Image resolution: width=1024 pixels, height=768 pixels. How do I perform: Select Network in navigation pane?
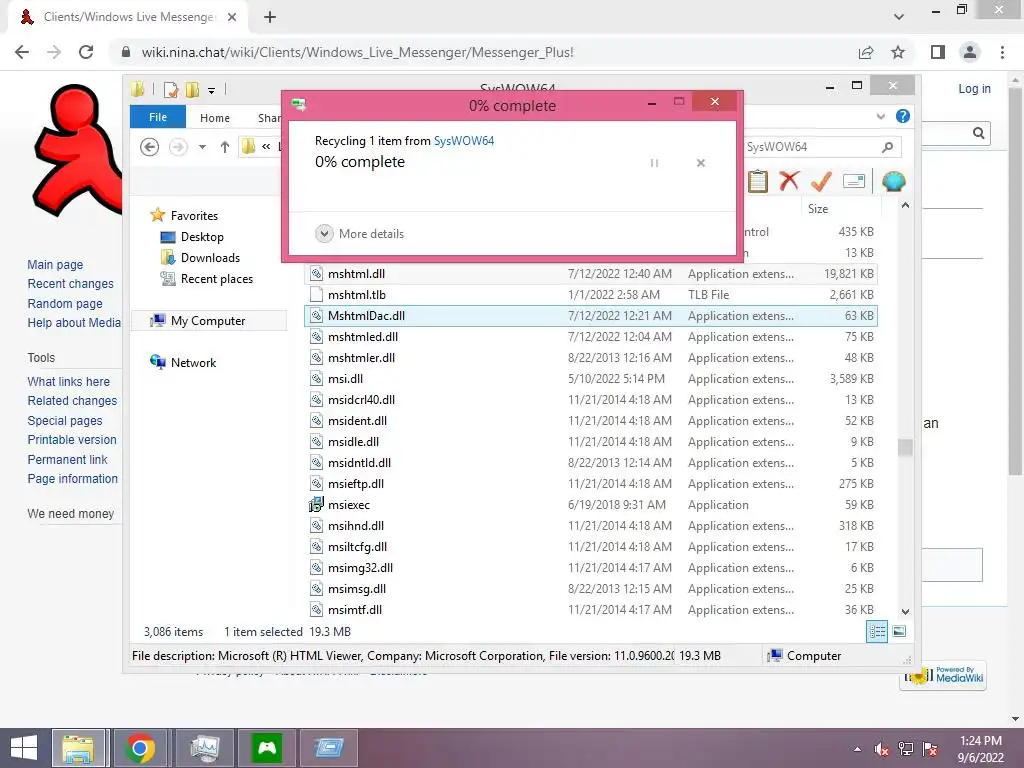(193, 362)
